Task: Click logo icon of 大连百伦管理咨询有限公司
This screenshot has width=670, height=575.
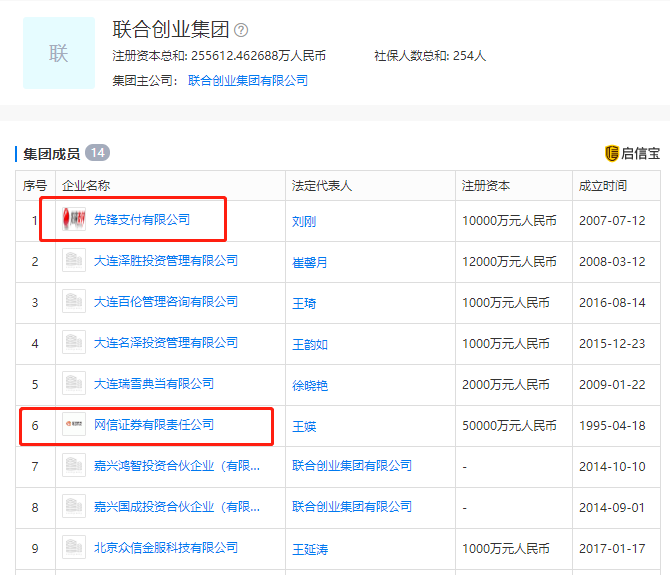Action: [x=74, y=301]
